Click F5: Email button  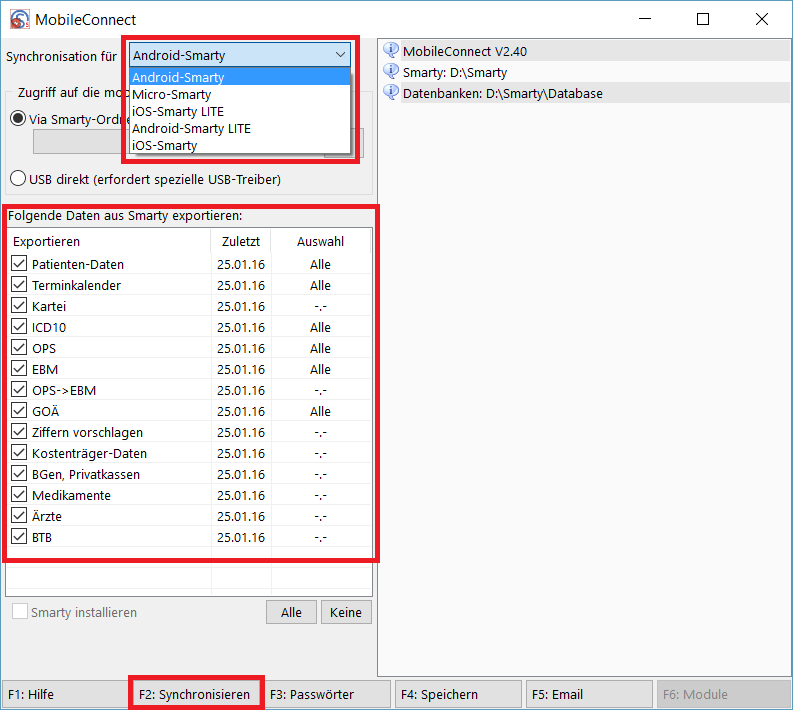pyautogui.click(x=589, y=694)
